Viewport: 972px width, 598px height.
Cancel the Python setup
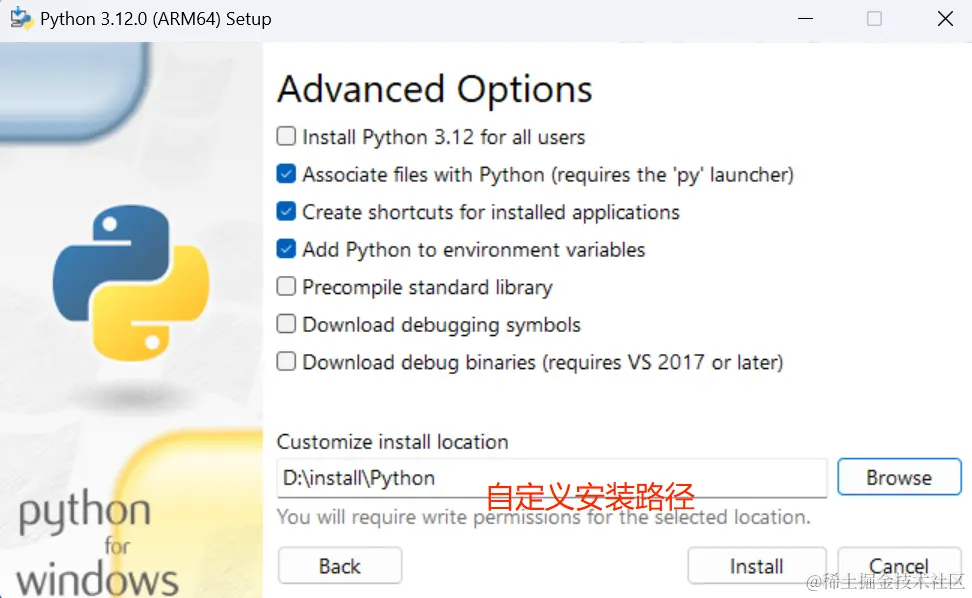(898, 566)
